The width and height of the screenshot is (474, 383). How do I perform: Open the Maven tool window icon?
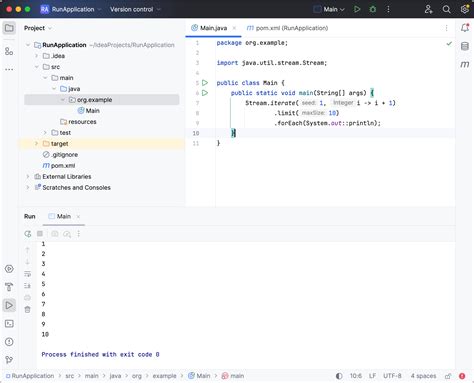pyautogui.click(x=465, y=64)
